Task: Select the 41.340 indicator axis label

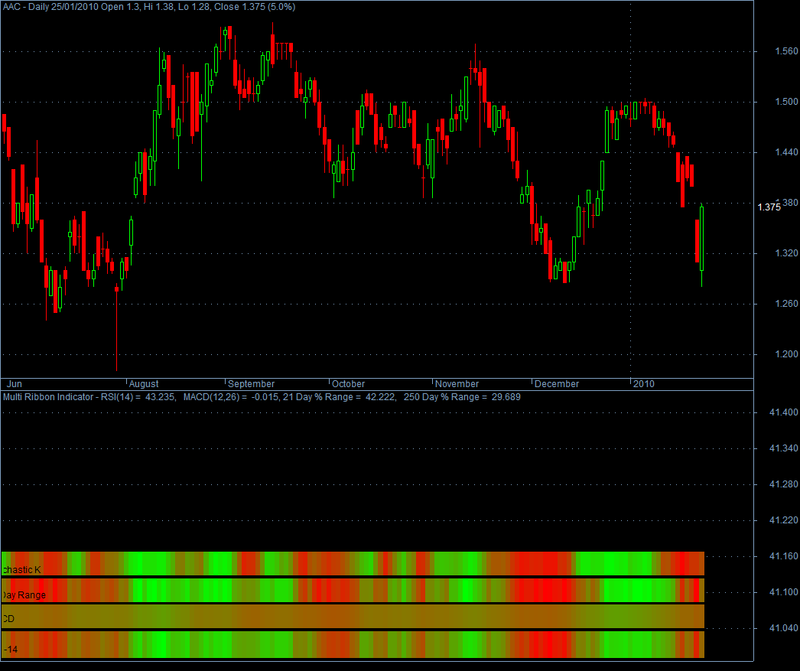Action: coord(784,449)
